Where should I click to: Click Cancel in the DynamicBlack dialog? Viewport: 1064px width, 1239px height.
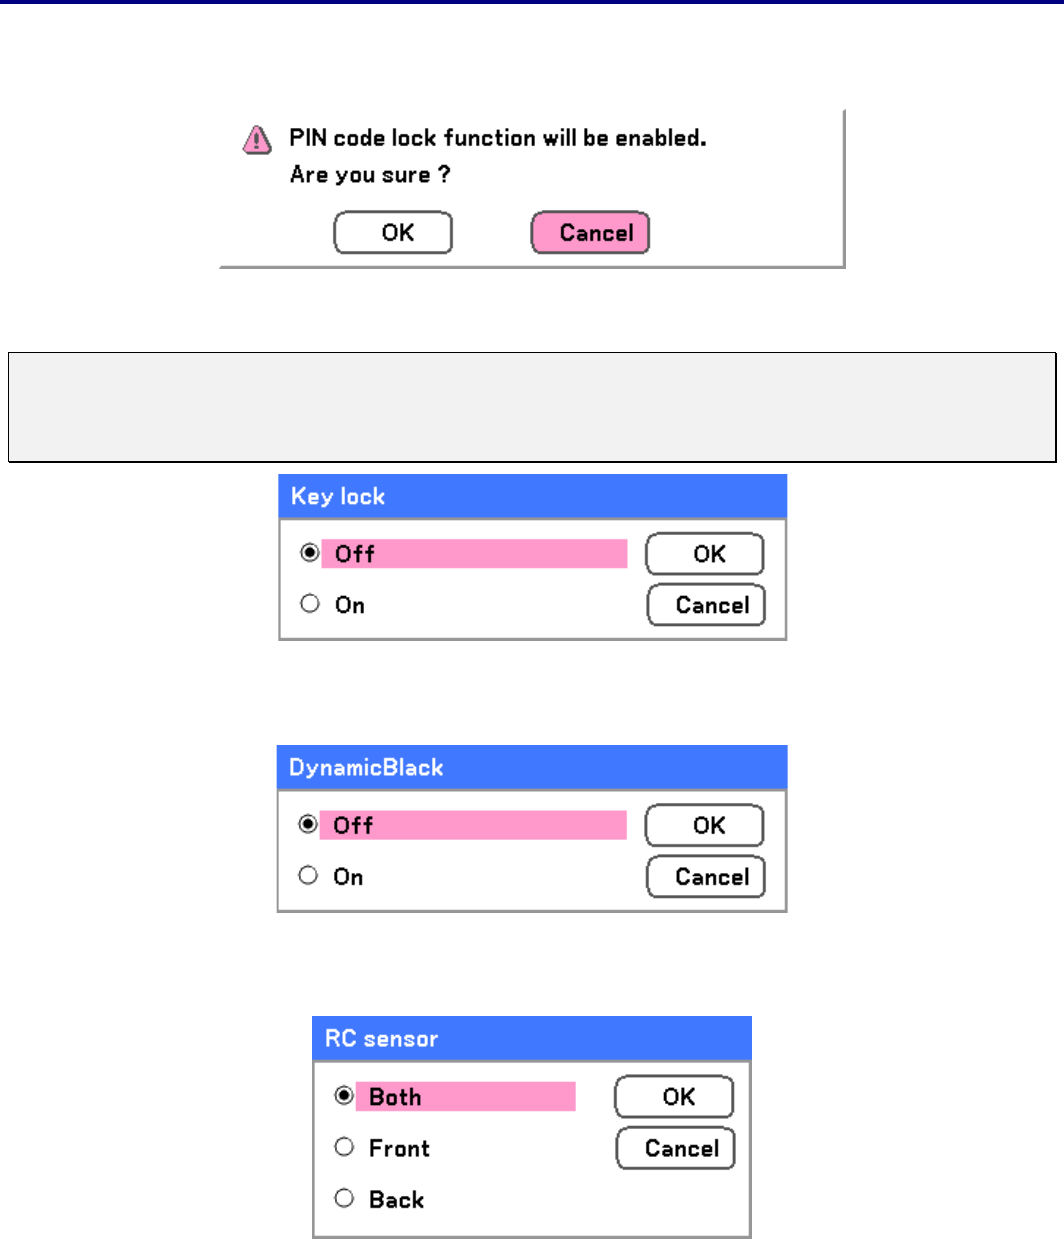pos(706,877)
